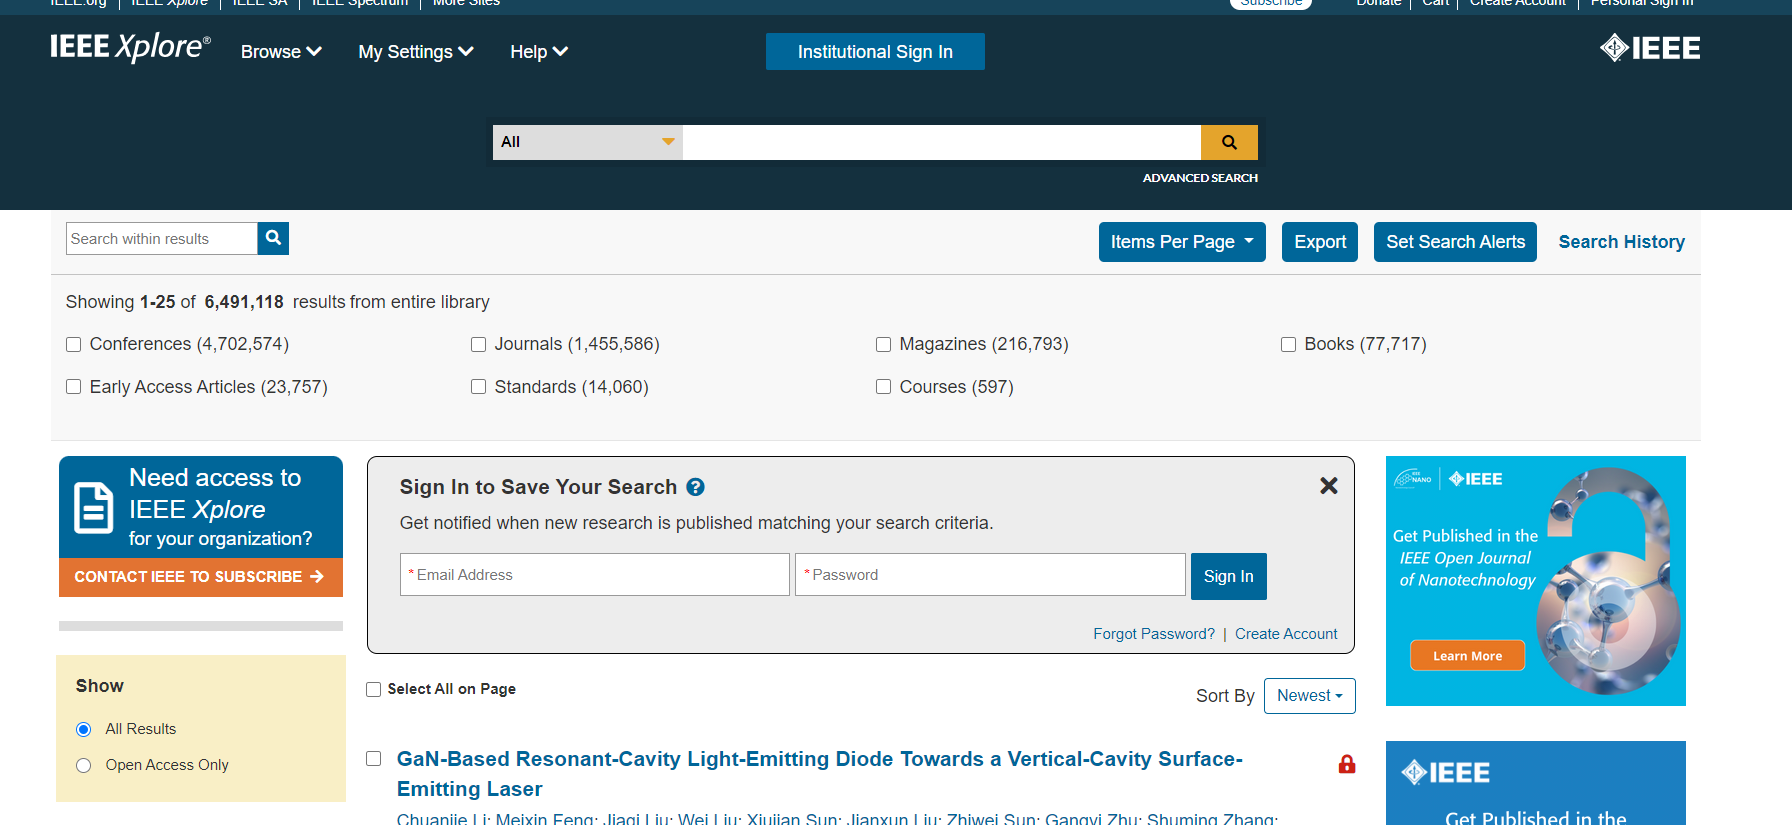The height and width of the screenshot is (825, 1792).
Task: Open the second IEEE Get Published ad
Action: coord(1536,783)
